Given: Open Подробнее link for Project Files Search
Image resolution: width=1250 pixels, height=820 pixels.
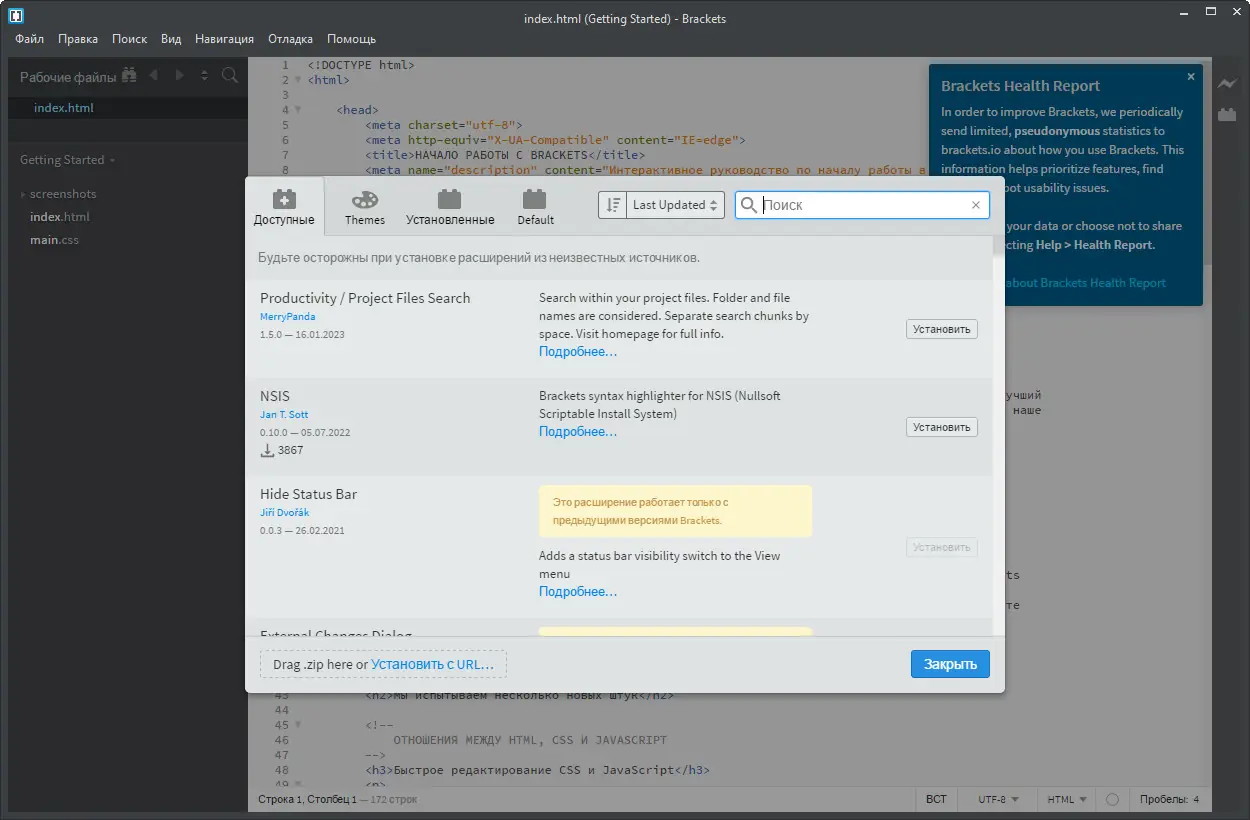Looking at the screenshot, I should coord(578,352).
